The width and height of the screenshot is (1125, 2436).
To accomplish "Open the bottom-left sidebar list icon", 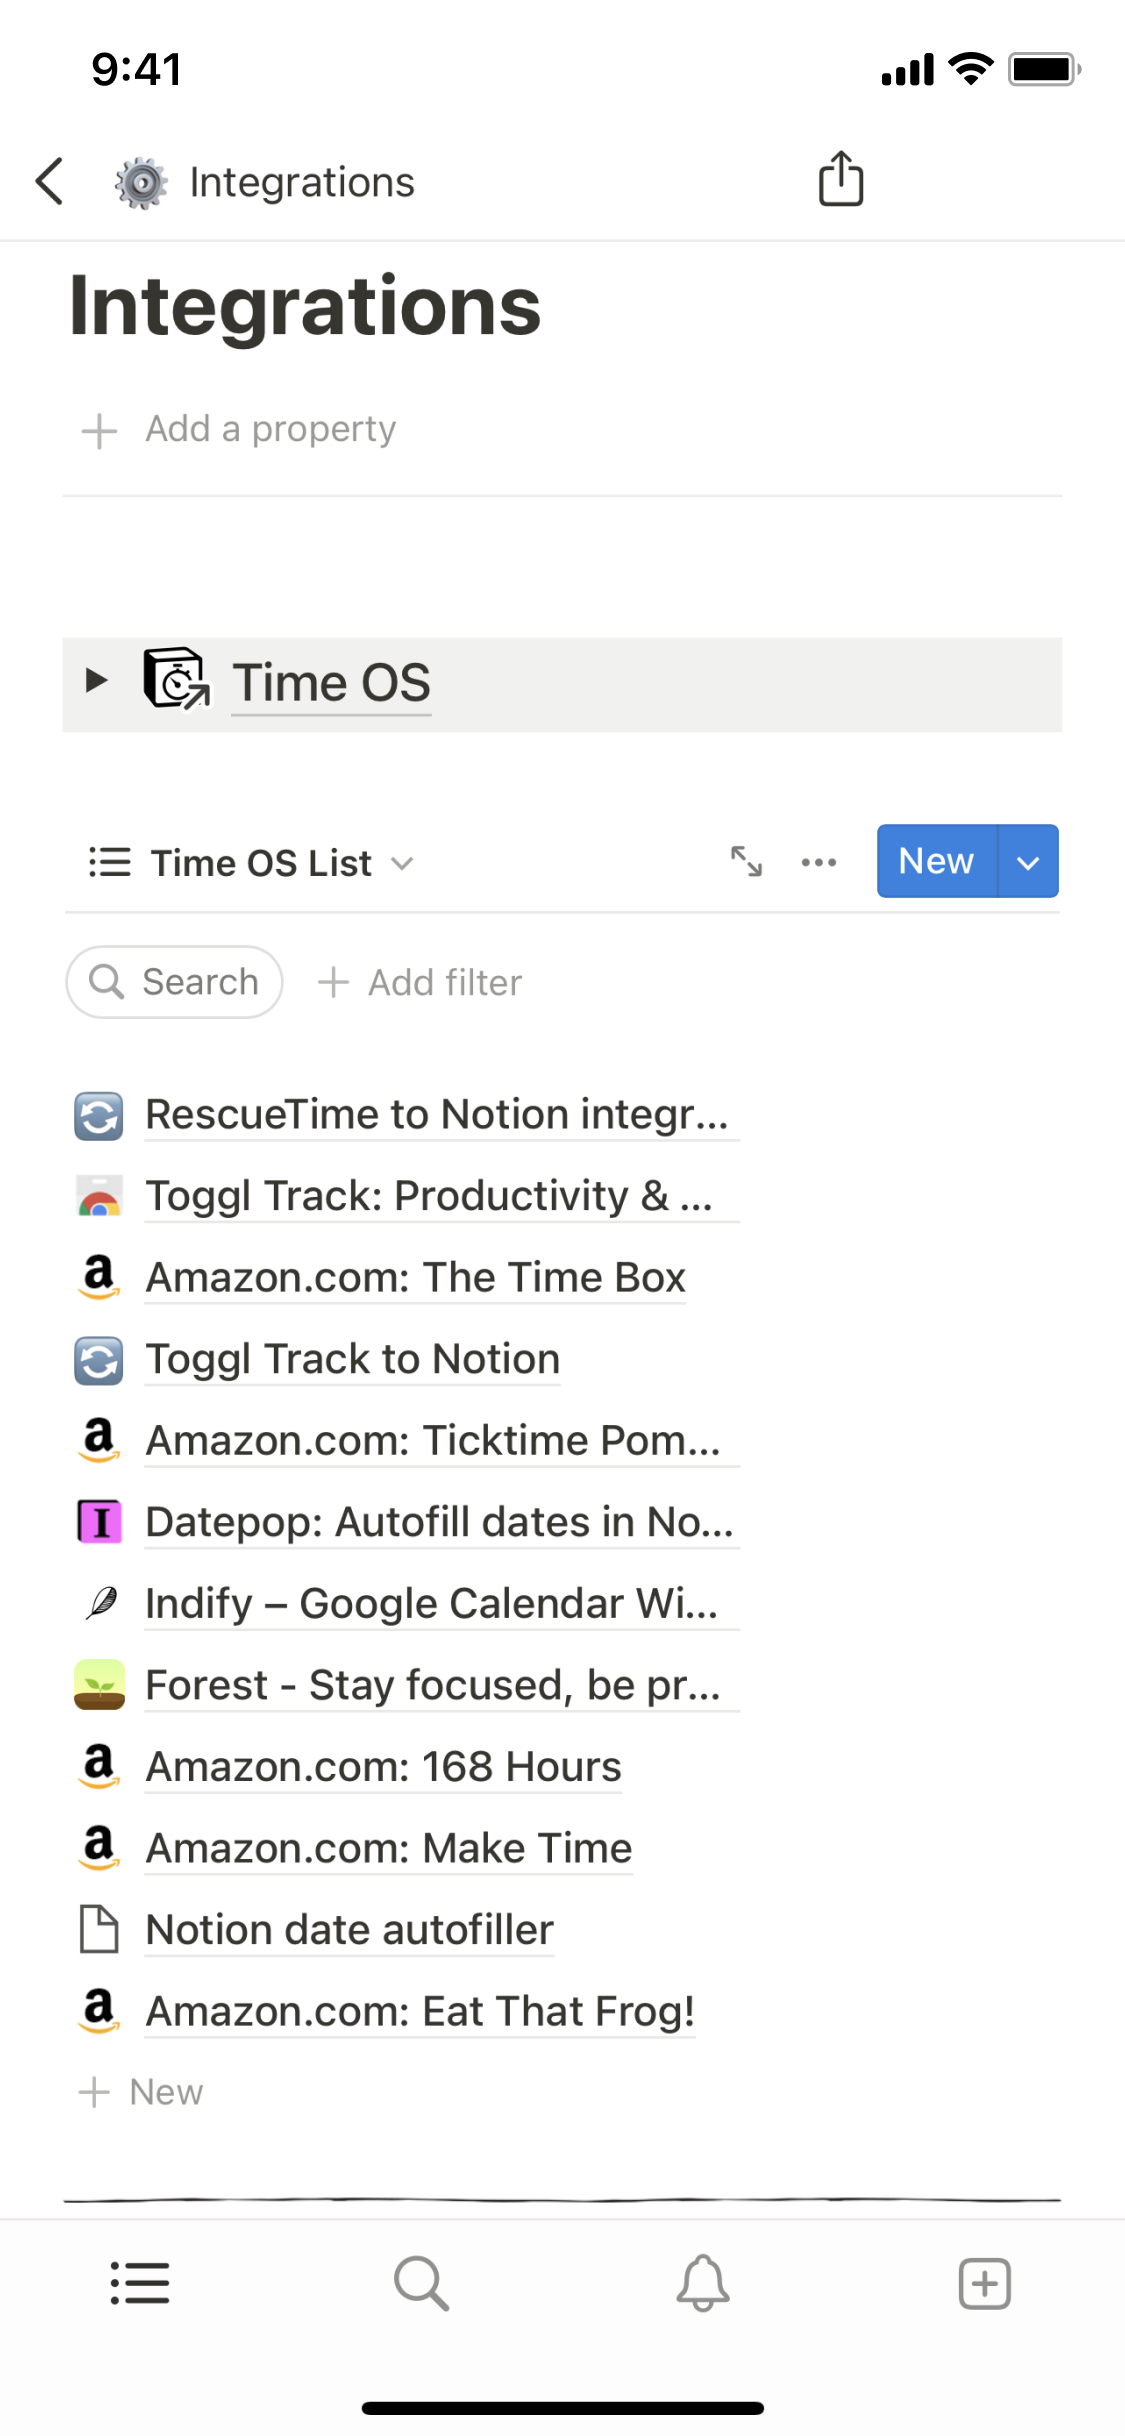I will pos(140,2283).
